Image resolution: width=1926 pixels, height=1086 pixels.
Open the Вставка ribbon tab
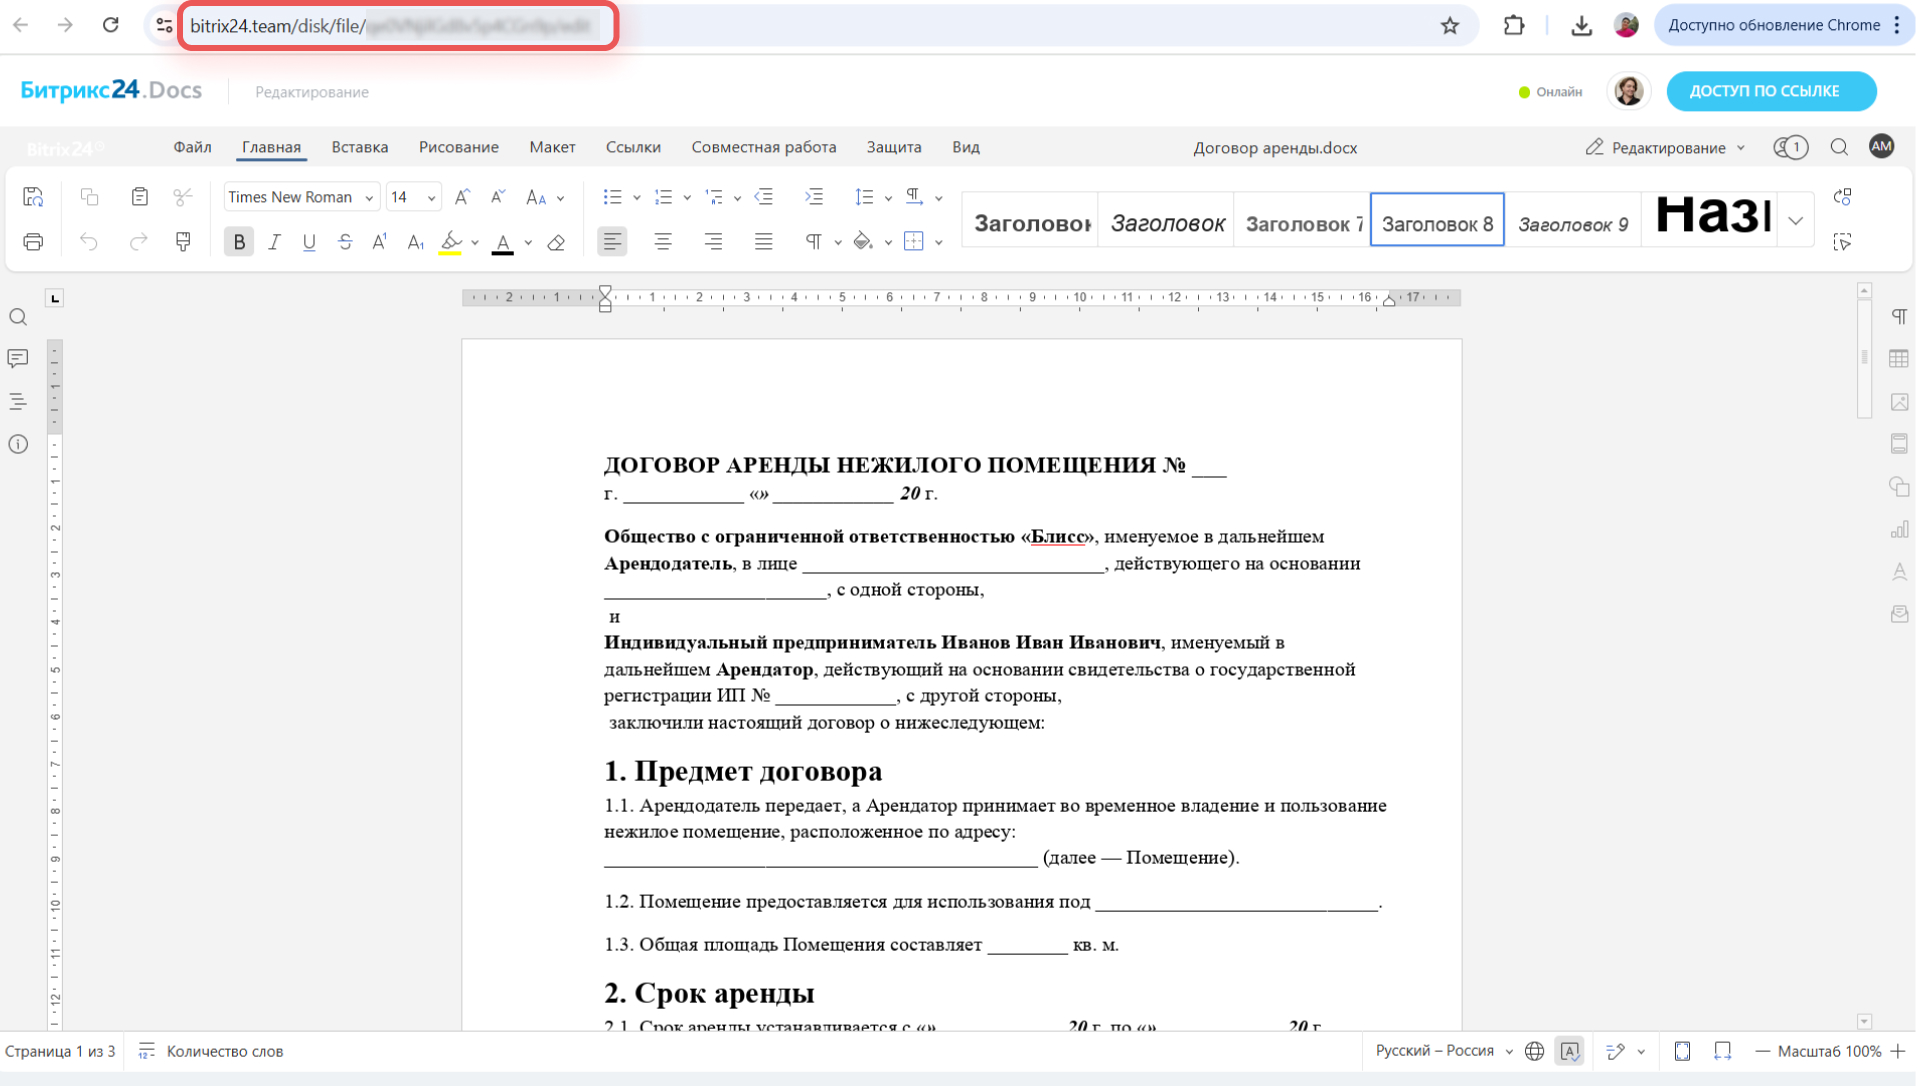click(359, 147)
